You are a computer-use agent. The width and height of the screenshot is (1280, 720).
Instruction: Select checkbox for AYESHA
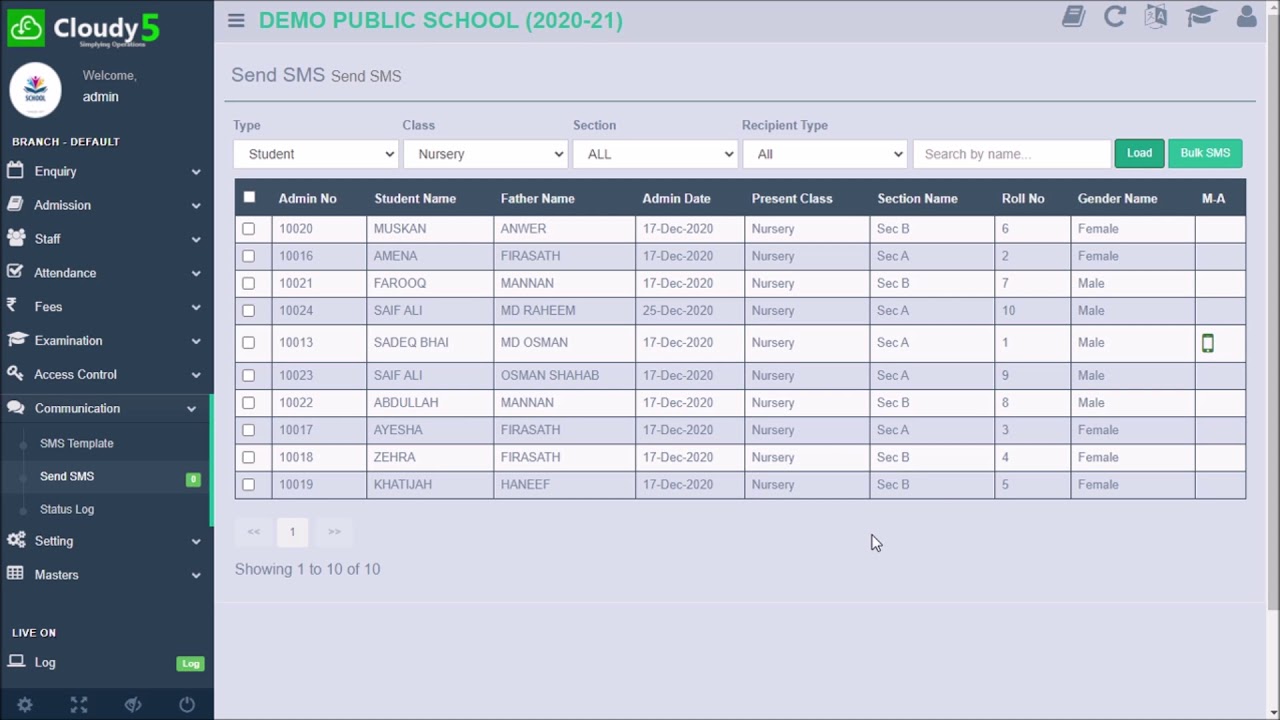tap(249, 430)
